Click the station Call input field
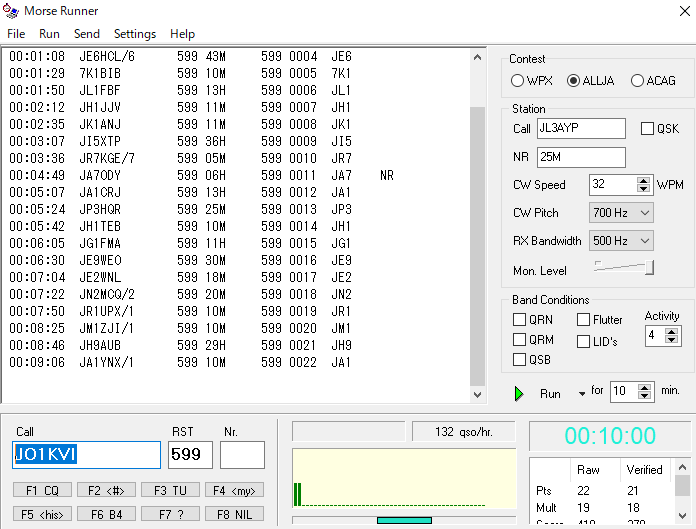The height and width of the screenshot is (529, 696). pyautogui.click(x=581, y=128)
